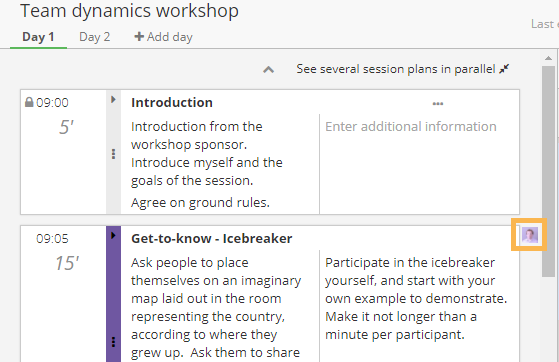Click Enter additional information field
Viewport: 559px width, 362px height.
coord(411,126)
